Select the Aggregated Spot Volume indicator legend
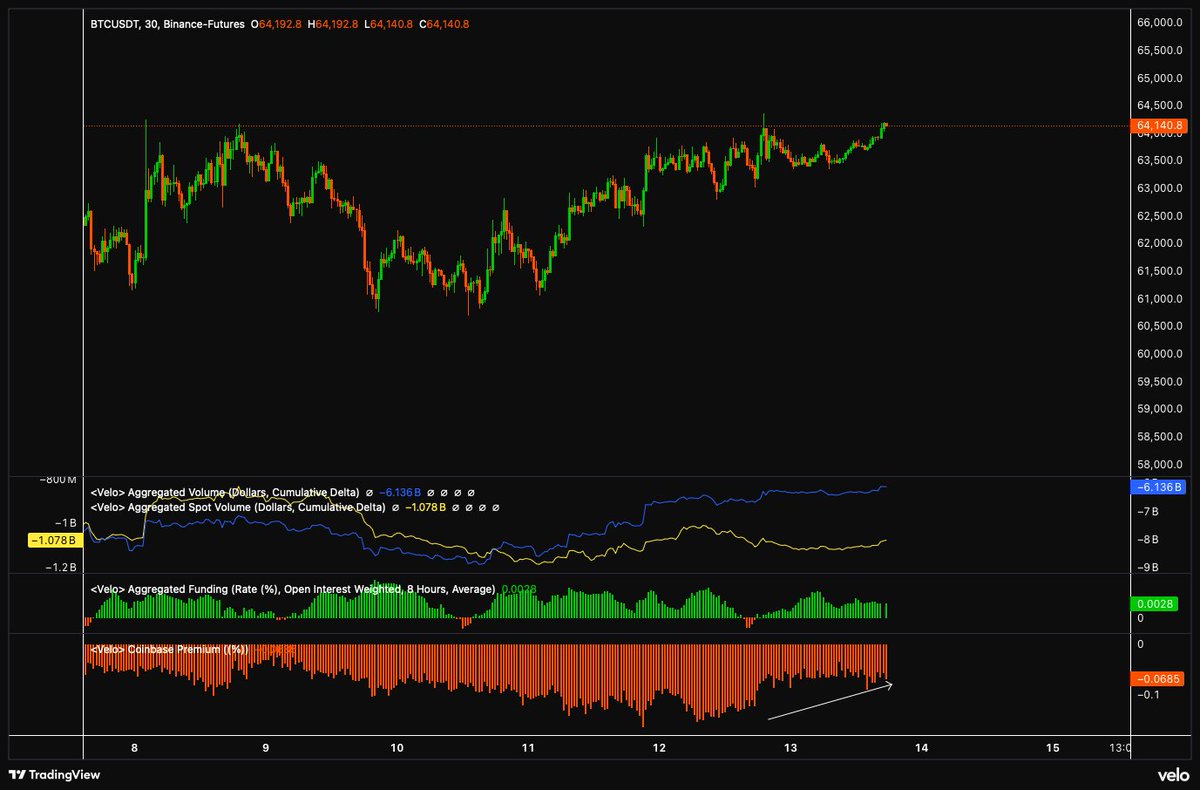Viewport: 1200px width, 790px height. point(238,507)
